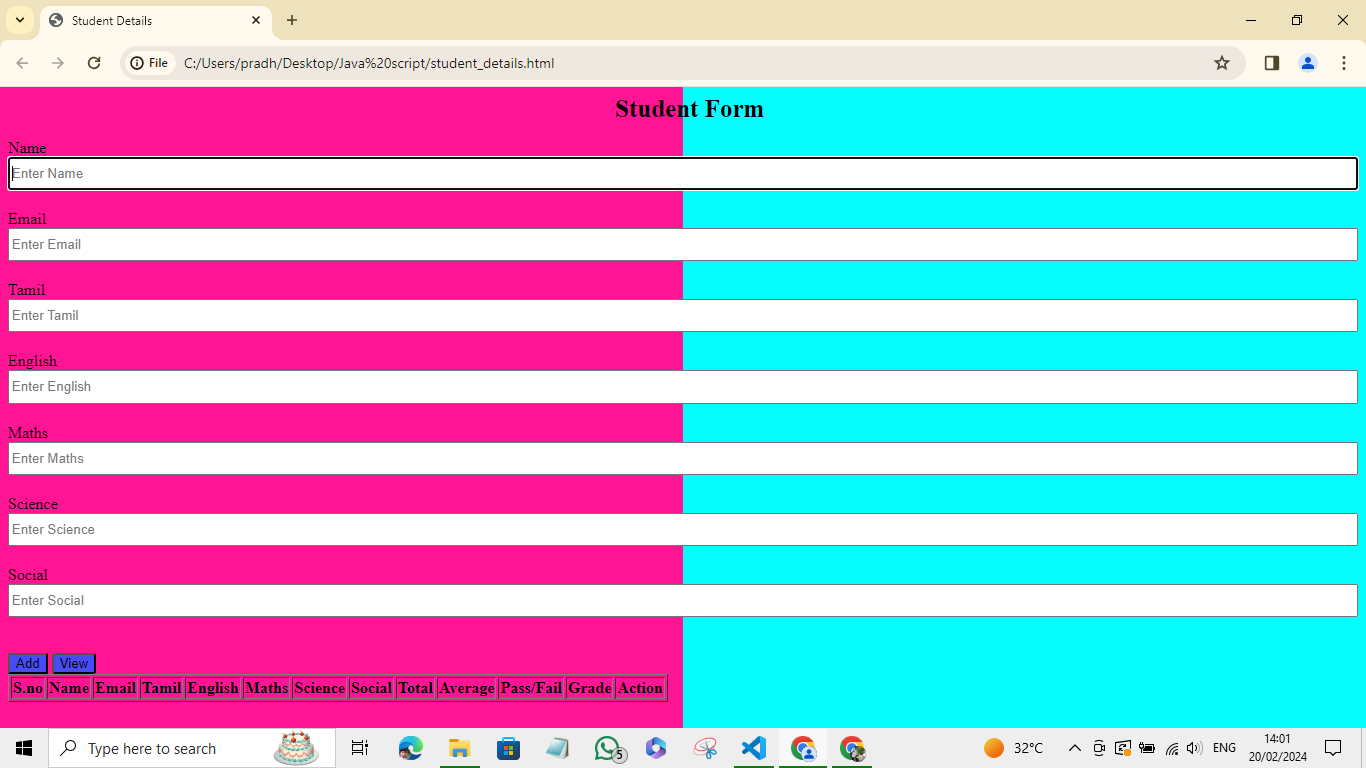Show hidden system tray icons
This screenshot has height=768, width=1366.
(x=1075, y=748)
